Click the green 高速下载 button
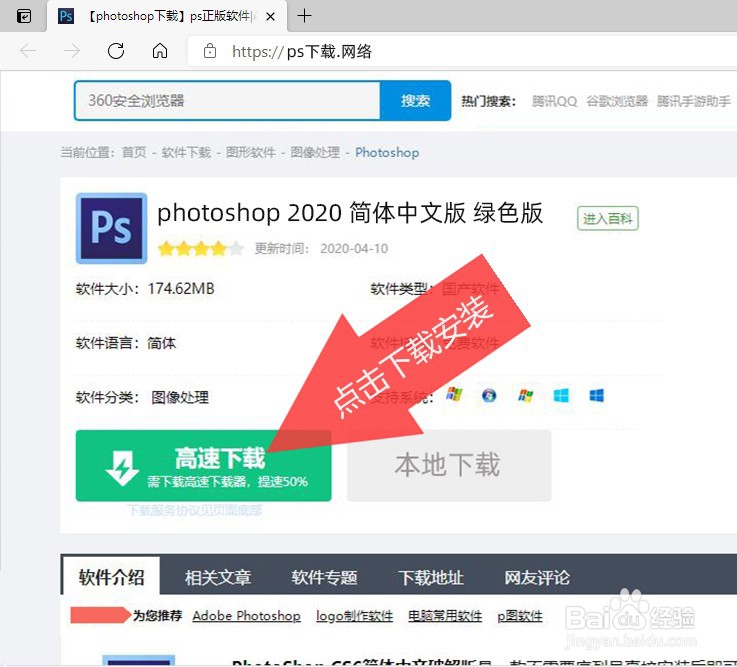This screenshot has height=667, width=737. click(204, 465)
